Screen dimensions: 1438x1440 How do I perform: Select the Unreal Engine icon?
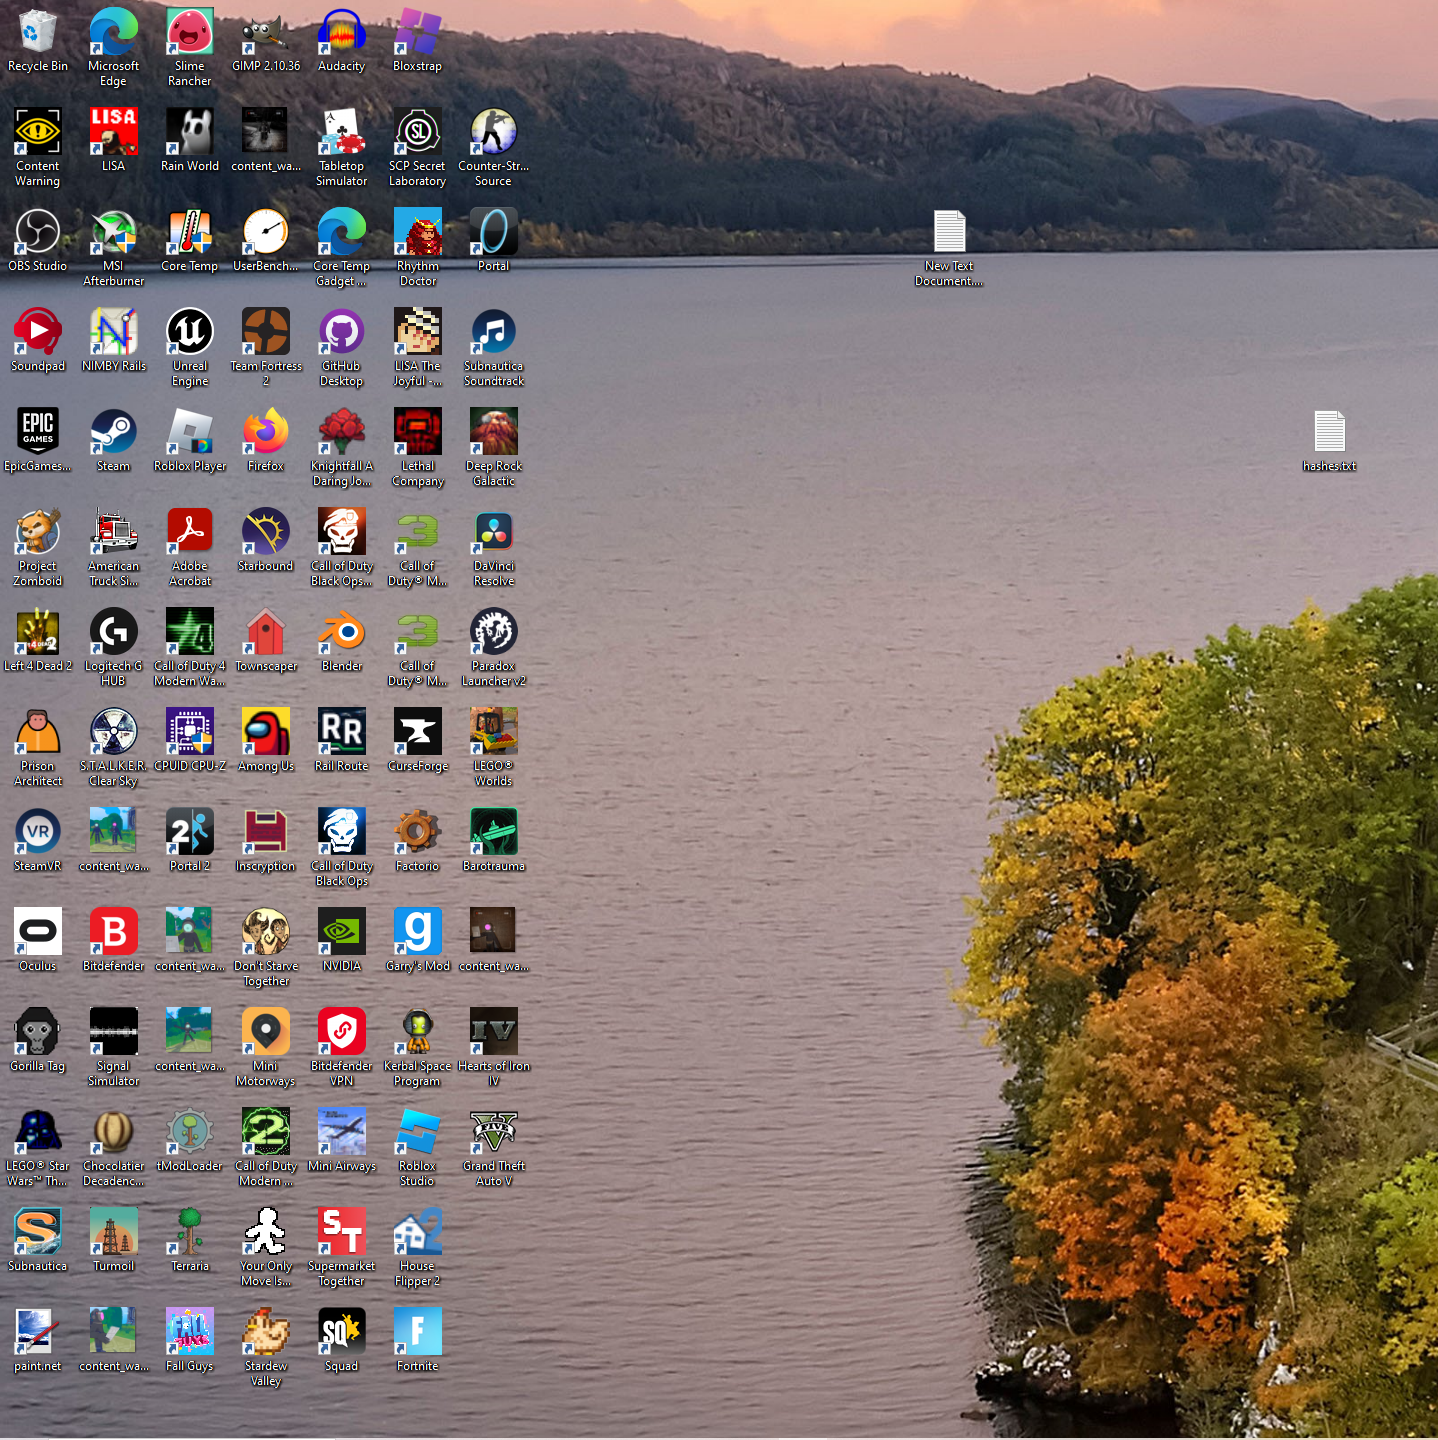[x=190, y=332]
